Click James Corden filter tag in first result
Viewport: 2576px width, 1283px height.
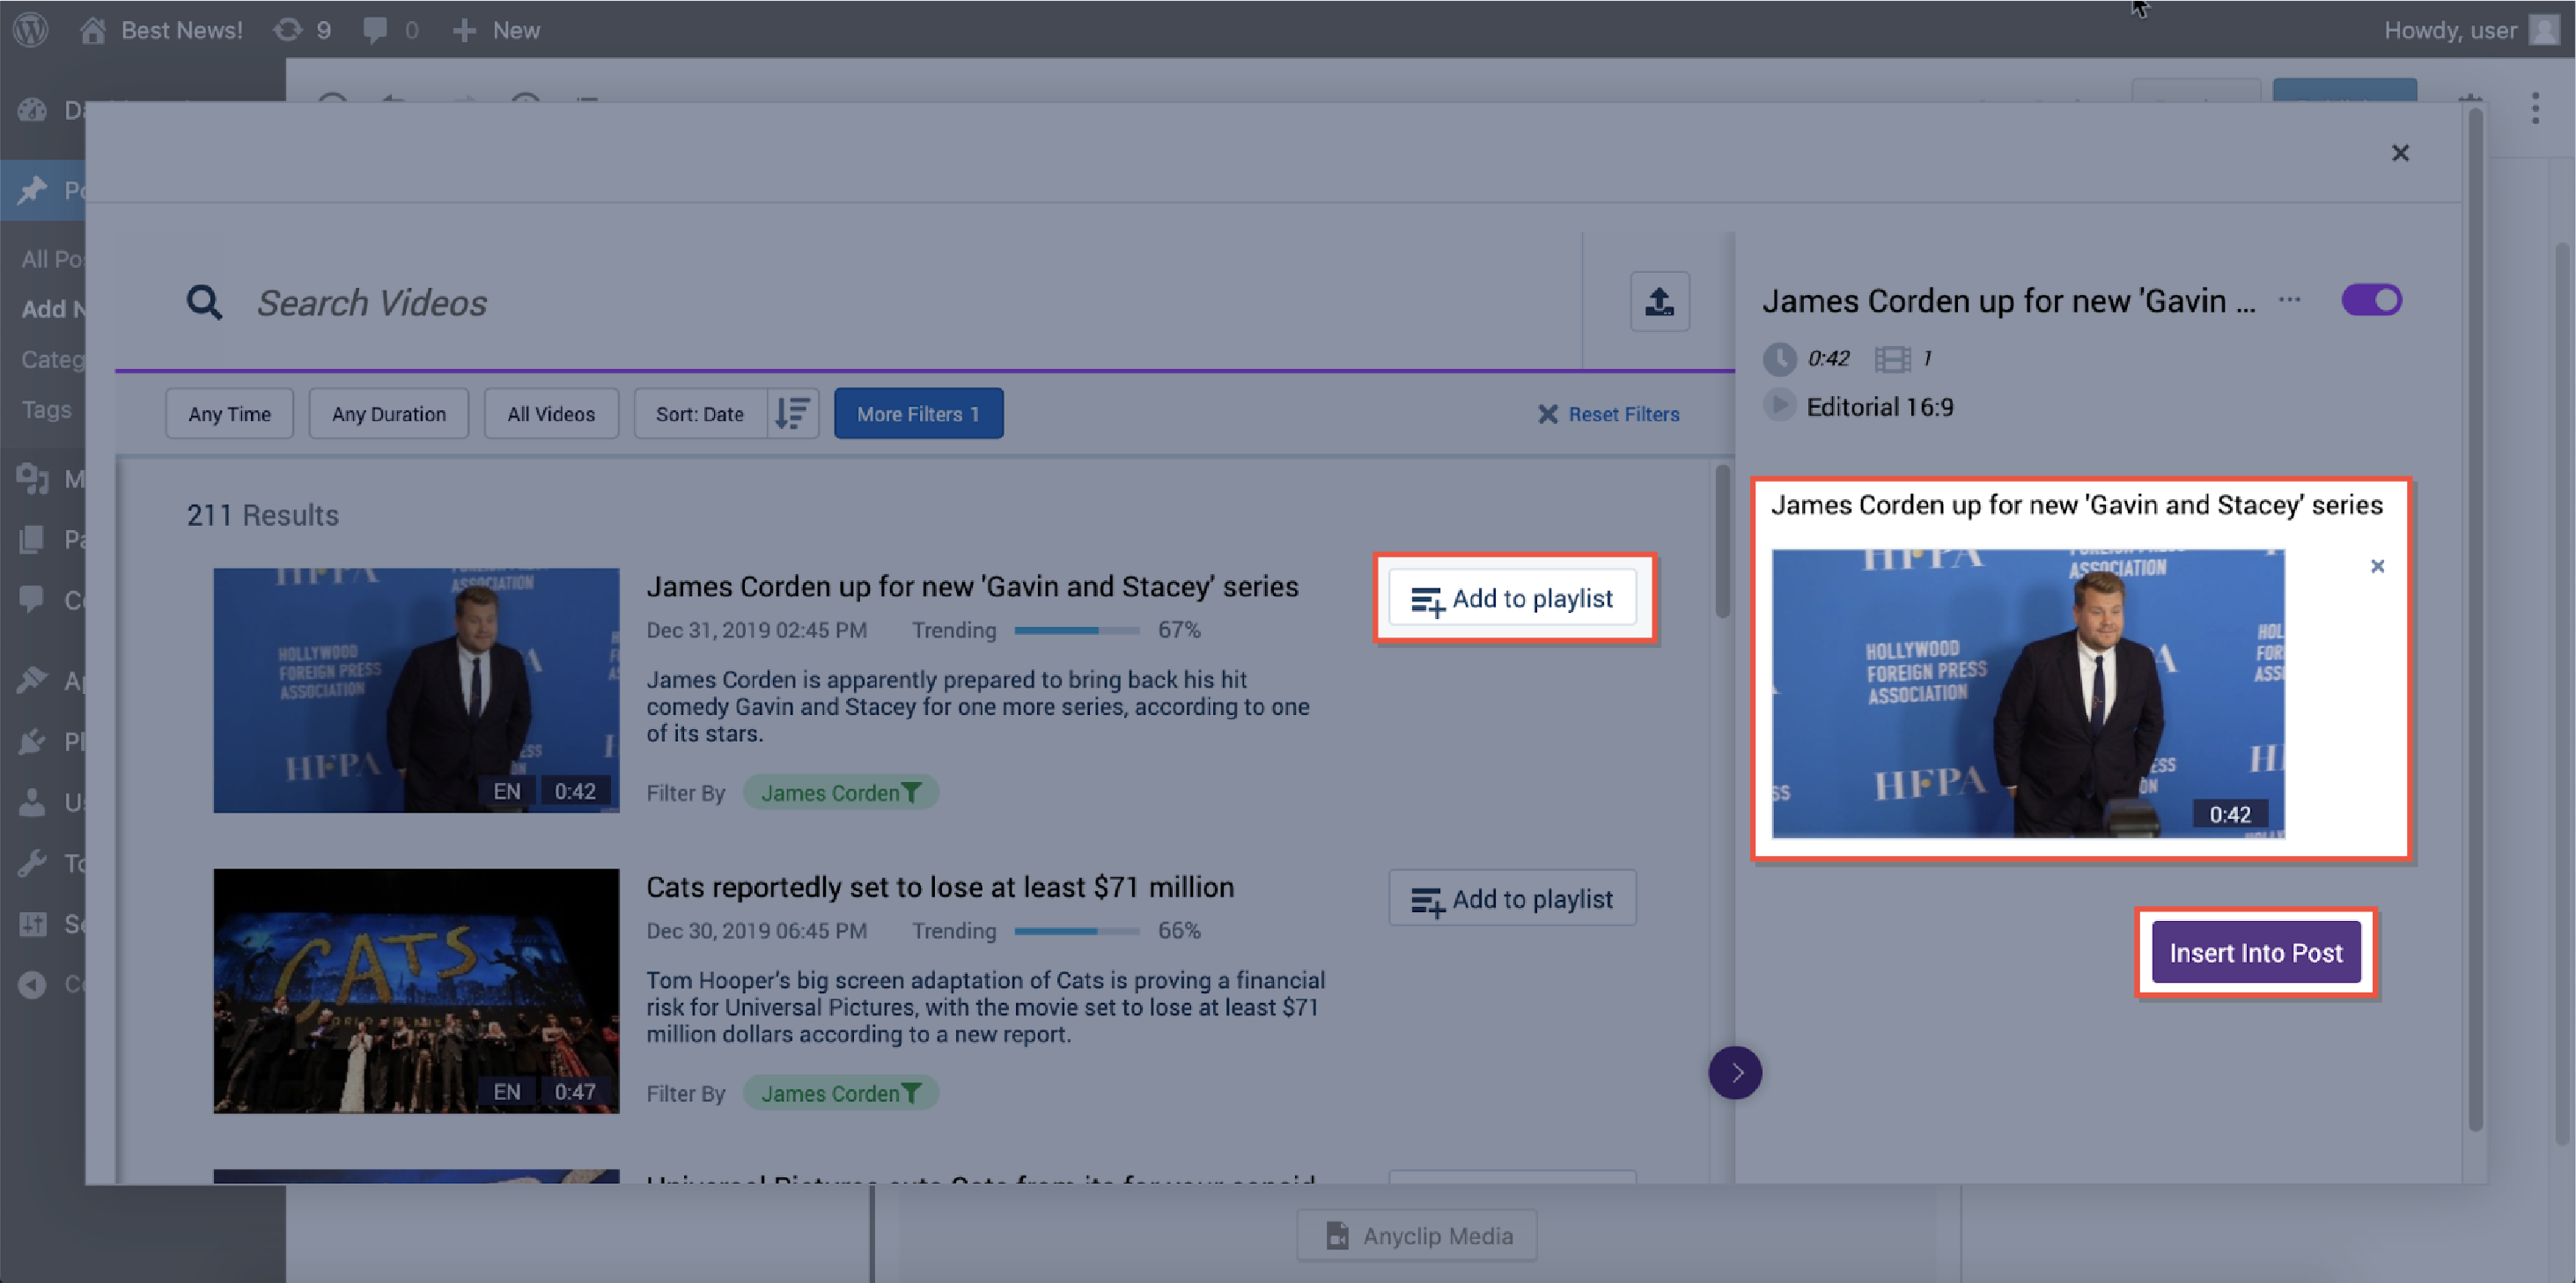pyautogui.click(x=840, y=793)
